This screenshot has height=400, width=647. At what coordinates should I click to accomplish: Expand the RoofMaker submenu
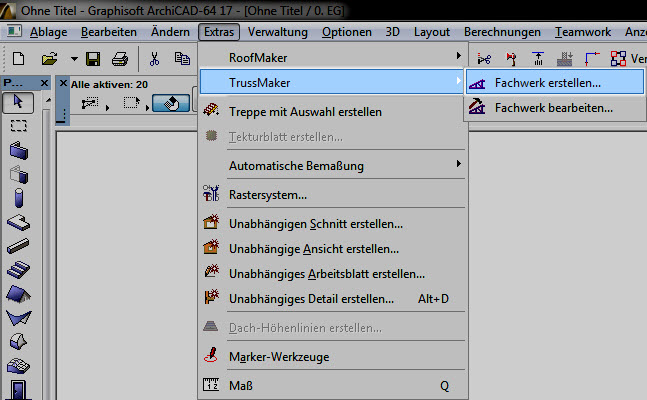[x=332, y=57]
